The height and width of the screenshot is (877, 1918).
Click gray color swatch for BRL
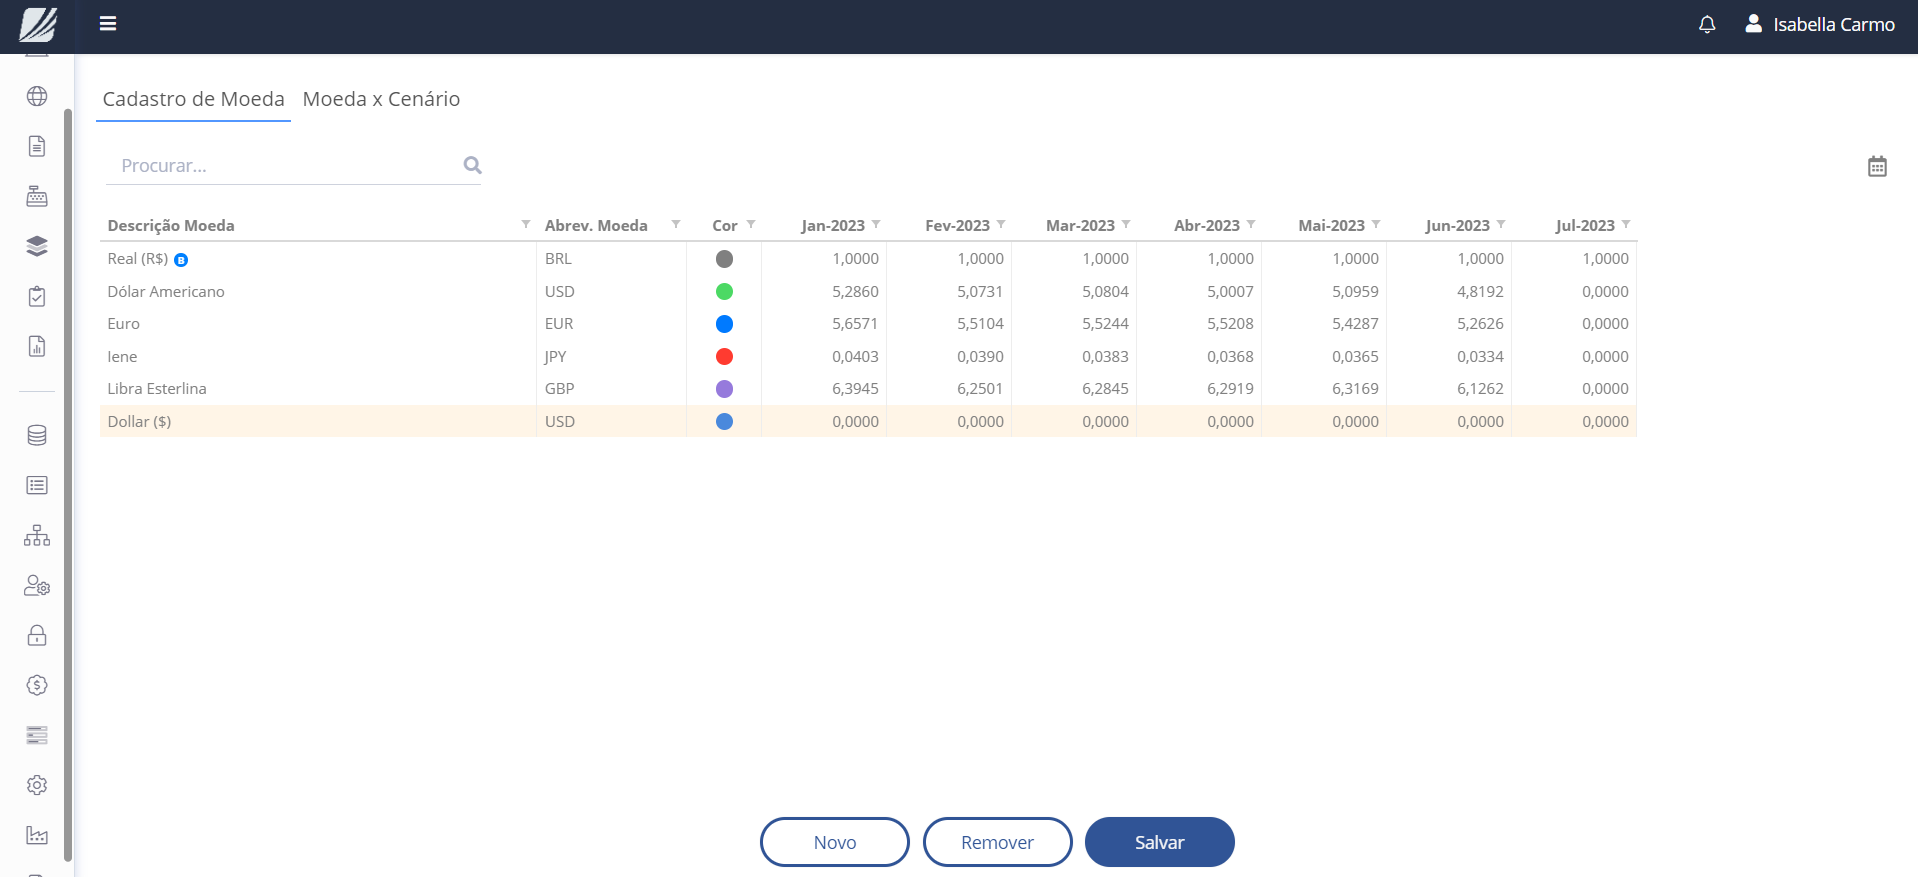[724, 259]
